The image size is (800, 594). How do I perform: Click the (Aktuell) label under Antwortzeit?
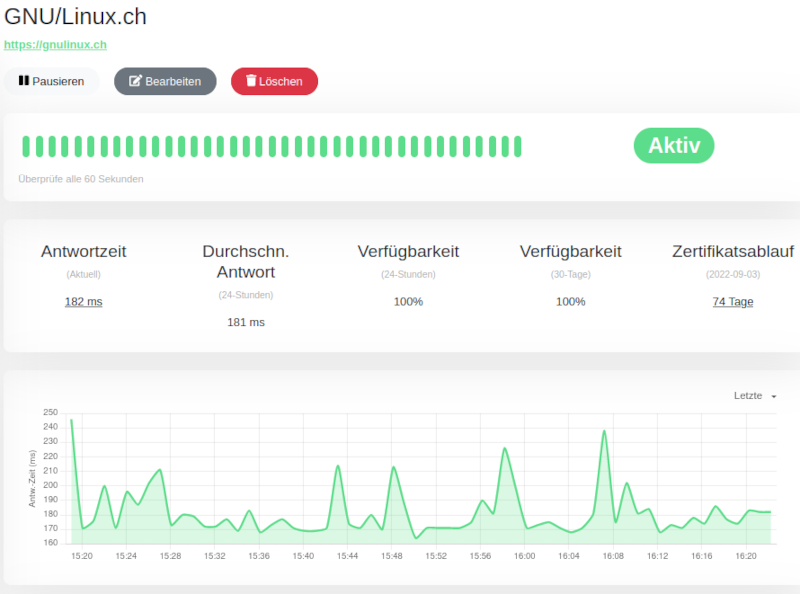pyautogui.click(x=84, y=274)
